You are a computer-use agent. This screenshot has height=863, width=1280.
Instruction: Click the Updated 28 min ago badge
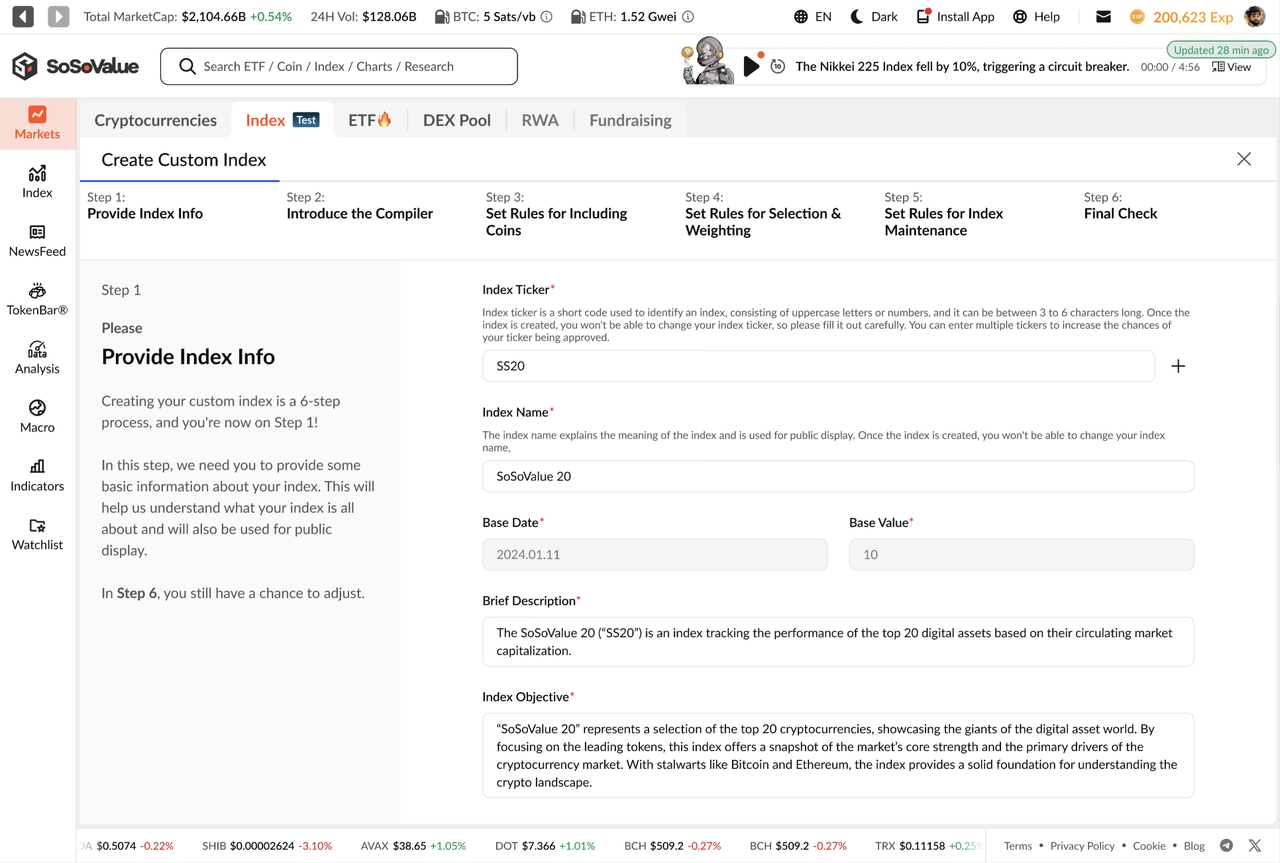pos(1221,49)
